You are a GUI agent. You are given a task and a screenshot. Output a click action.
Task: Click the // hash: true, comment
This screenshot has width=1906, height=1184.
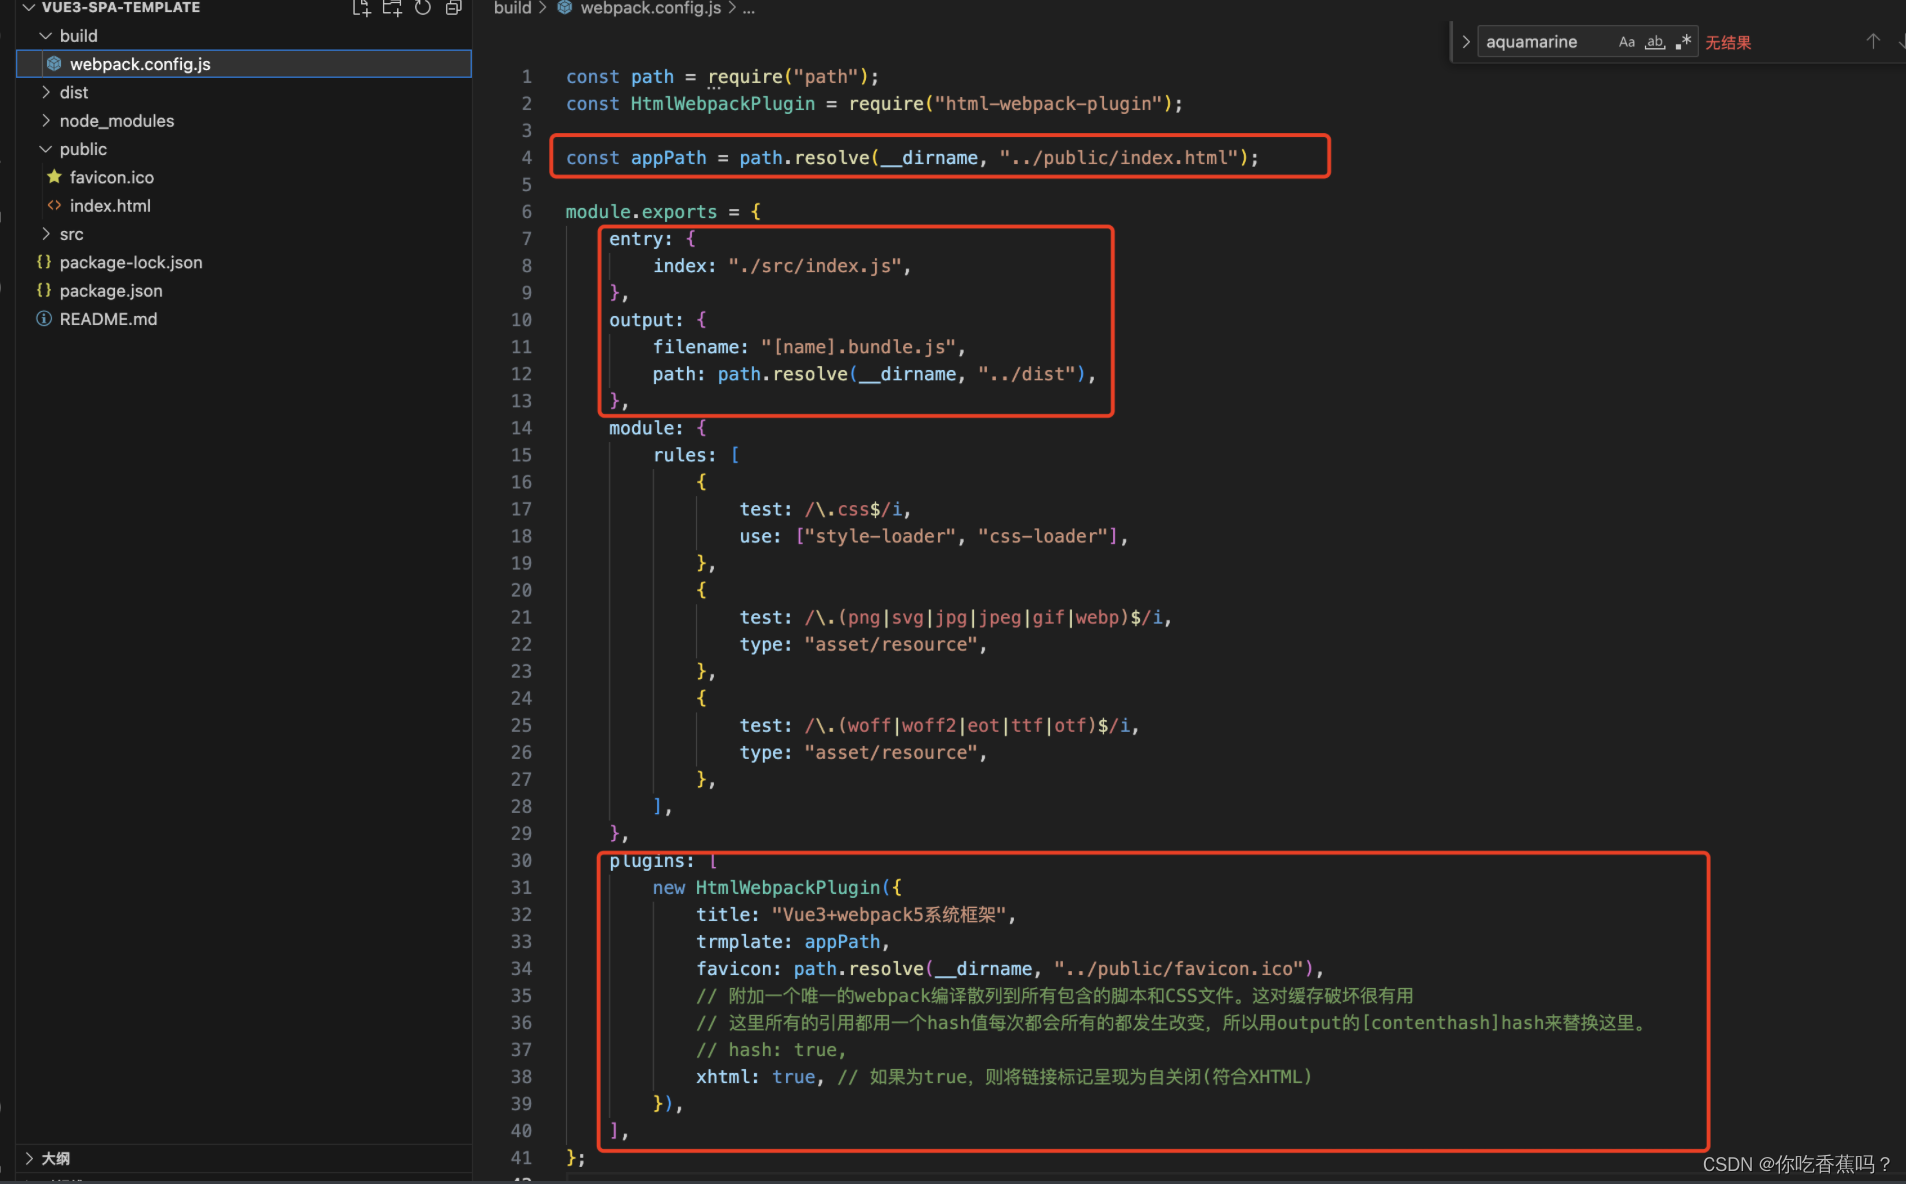coord(771,1050)
